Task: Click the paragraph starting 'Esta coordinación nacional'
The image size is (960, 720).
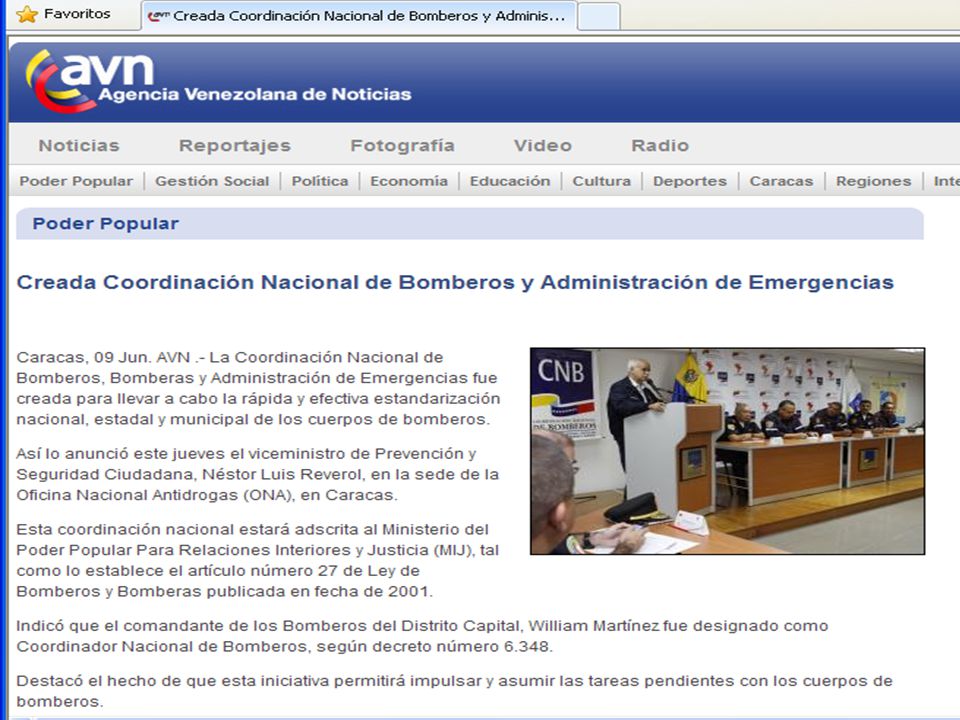Action: [x=258, y=560]
